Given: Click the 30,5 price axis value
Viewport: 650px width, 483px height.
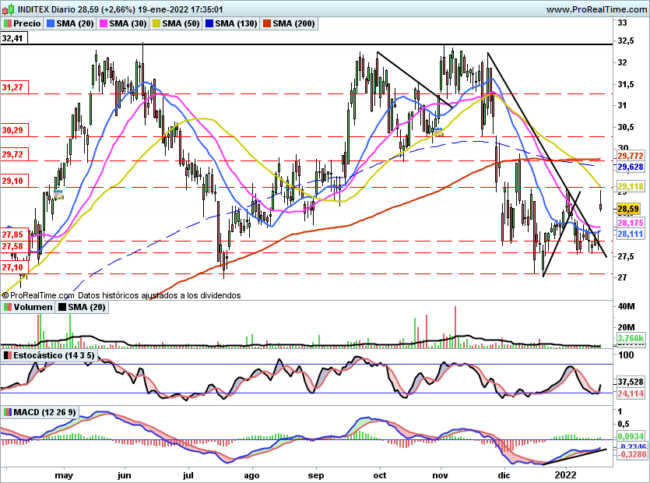Looking at the screenshot, I should [626, 127].
